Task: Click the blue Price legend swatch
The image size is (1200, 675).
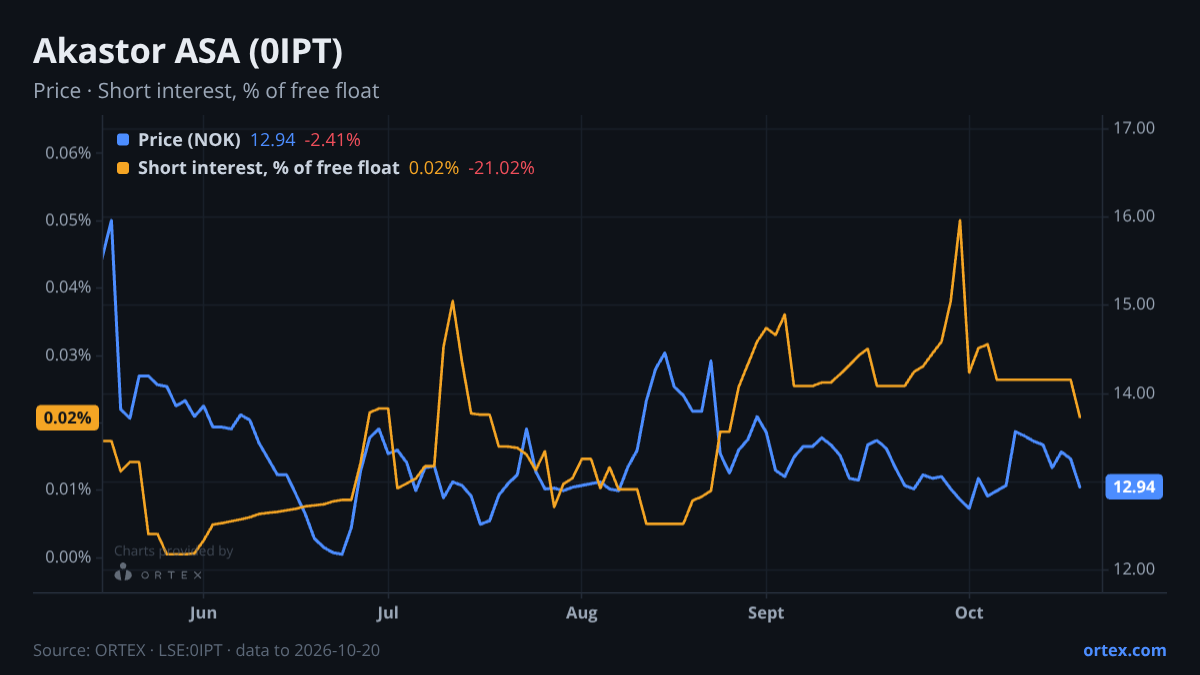Action: pos(123,139)
